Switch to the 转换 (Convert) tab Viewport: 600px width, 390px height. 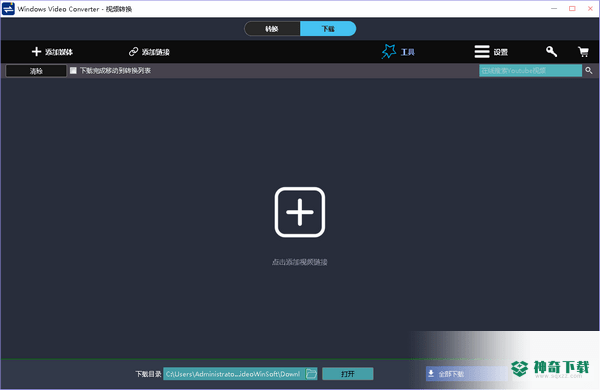point(272,29)
